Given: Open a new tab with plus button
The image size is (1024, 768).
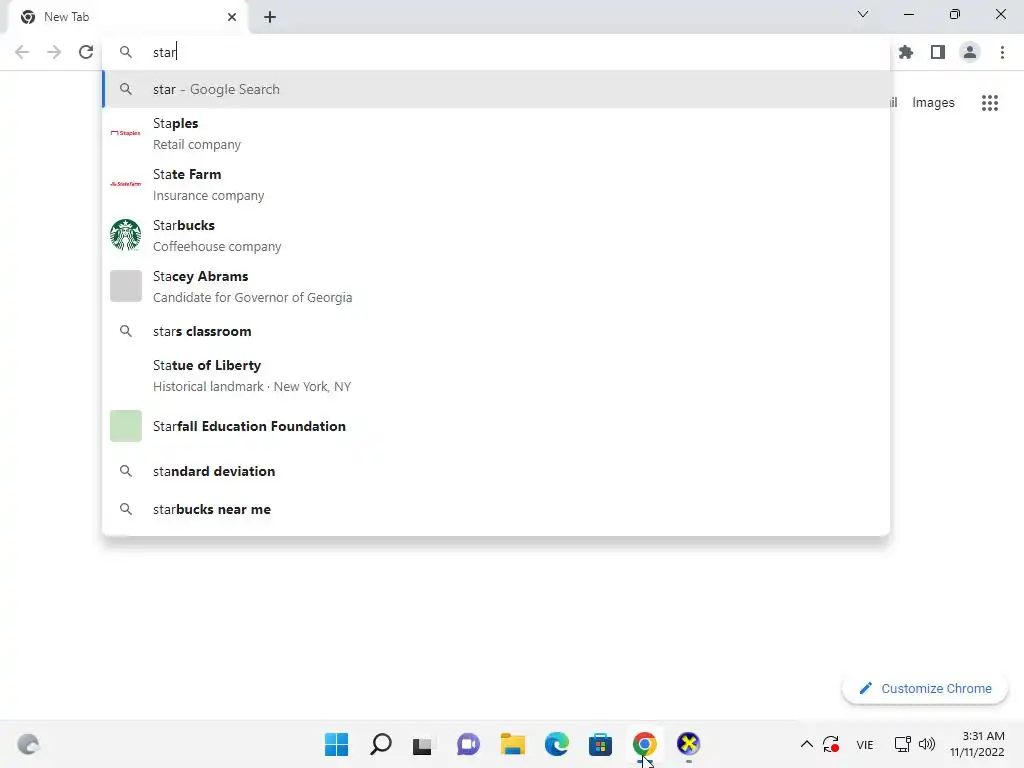Looking at the screenshot, I should (270, 17).
